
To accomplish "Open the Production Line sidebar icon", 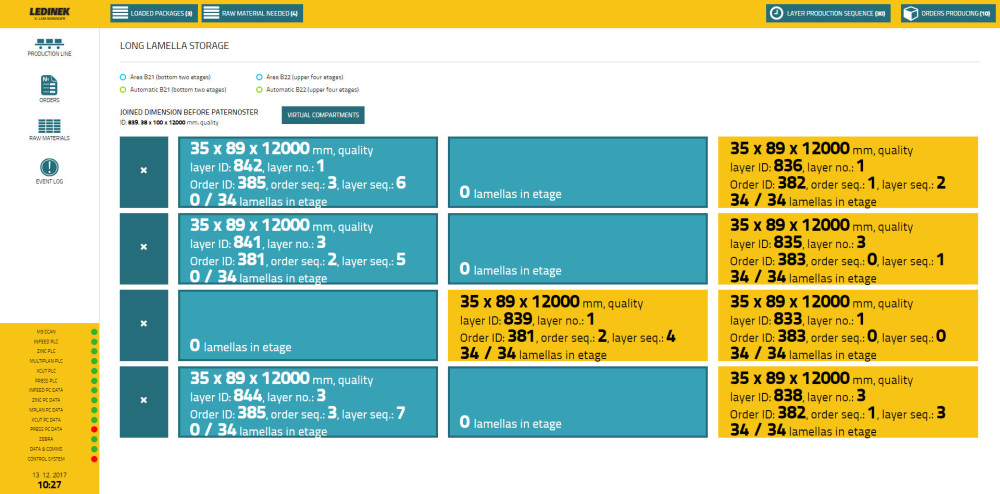I will pyautogui.click(x=49, y=45).
